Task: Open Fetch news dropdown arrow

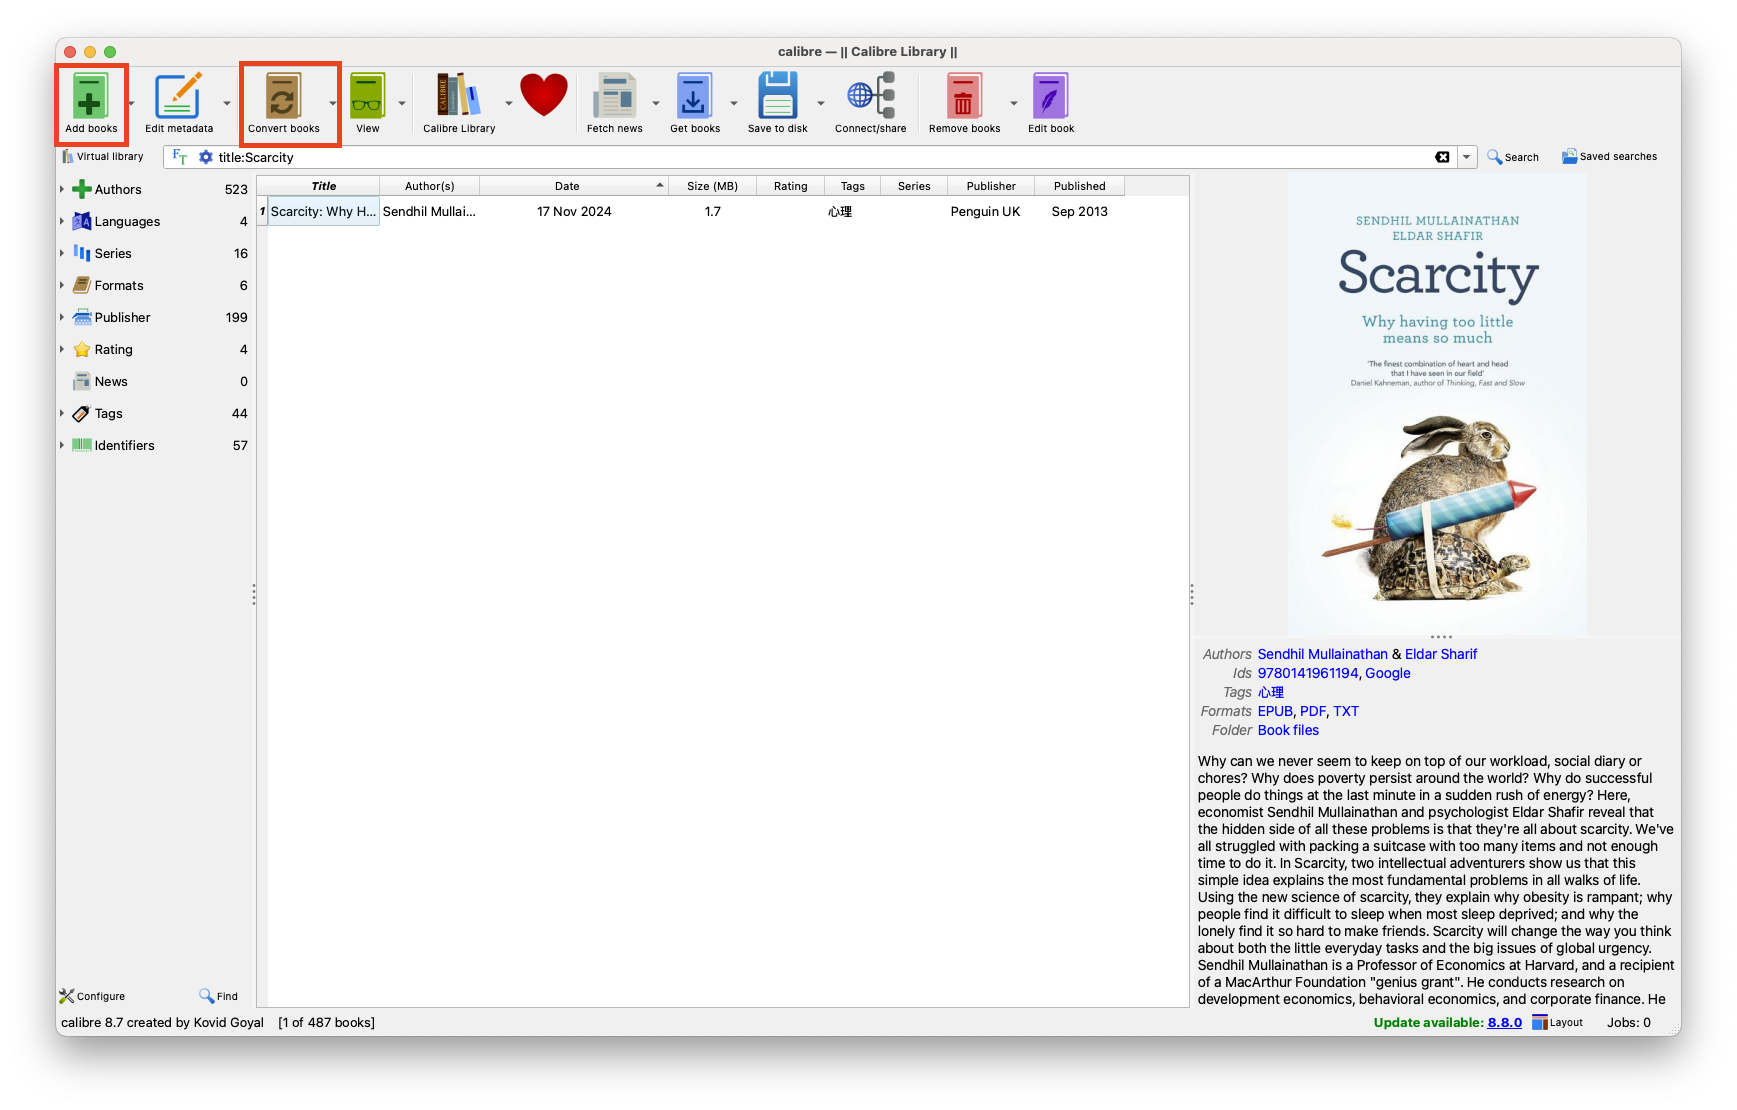Action: [x=656, y=103]
